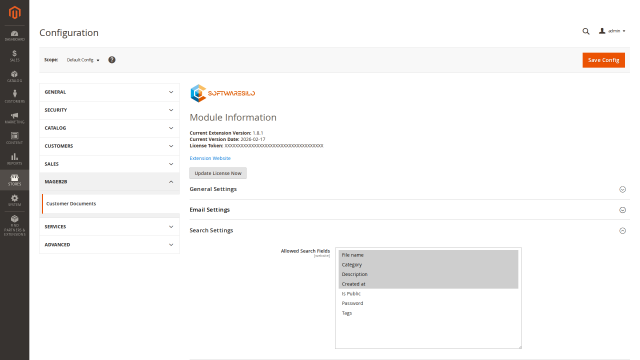Click the Save Config button

pyautogui.click(x=603, y=60)
